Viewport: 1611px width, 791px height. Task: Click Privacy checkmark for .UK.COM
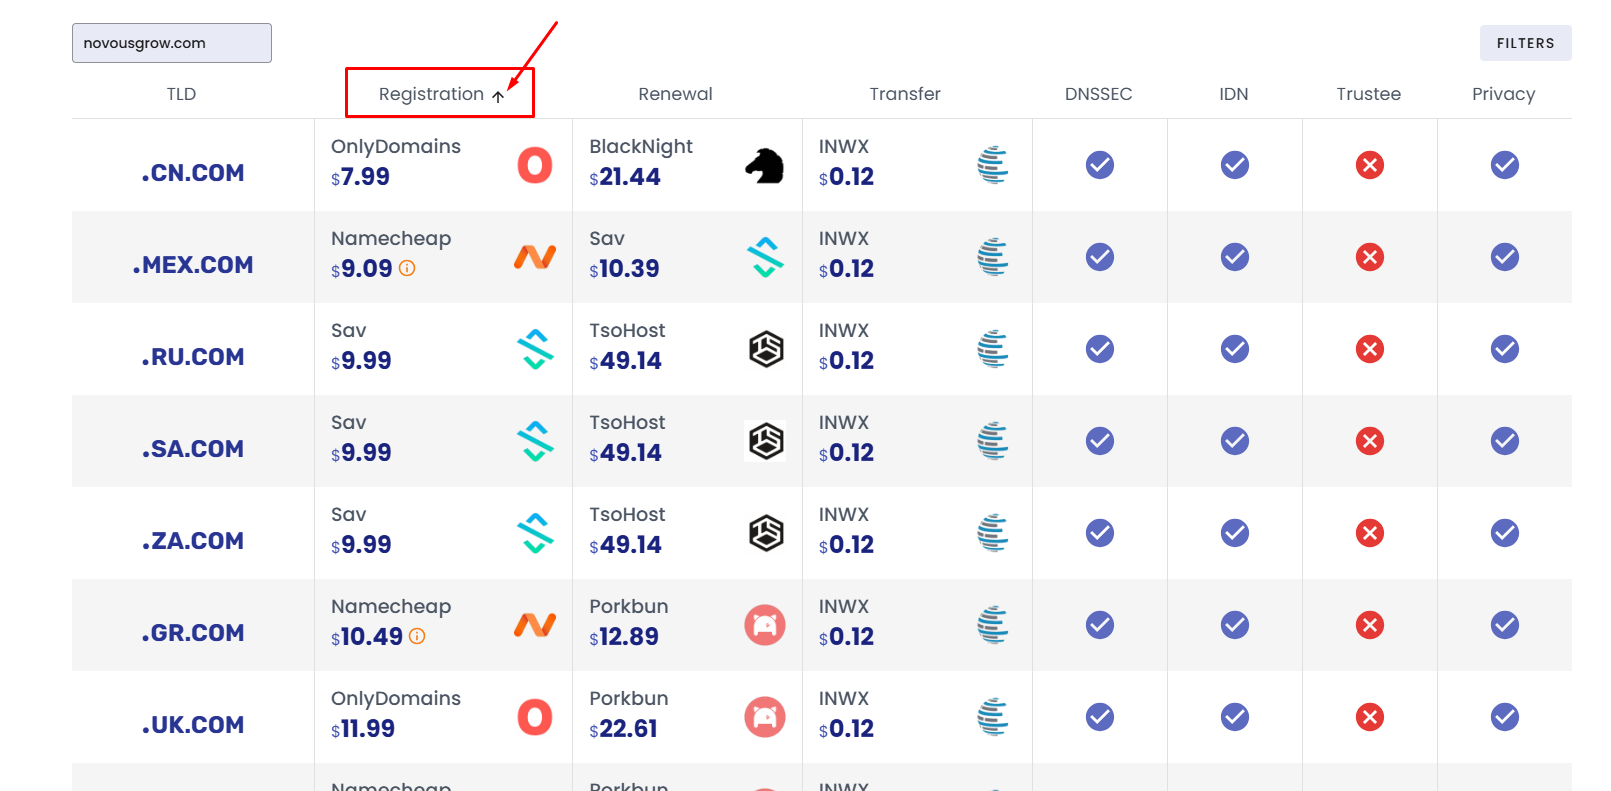coord(1505,717)
